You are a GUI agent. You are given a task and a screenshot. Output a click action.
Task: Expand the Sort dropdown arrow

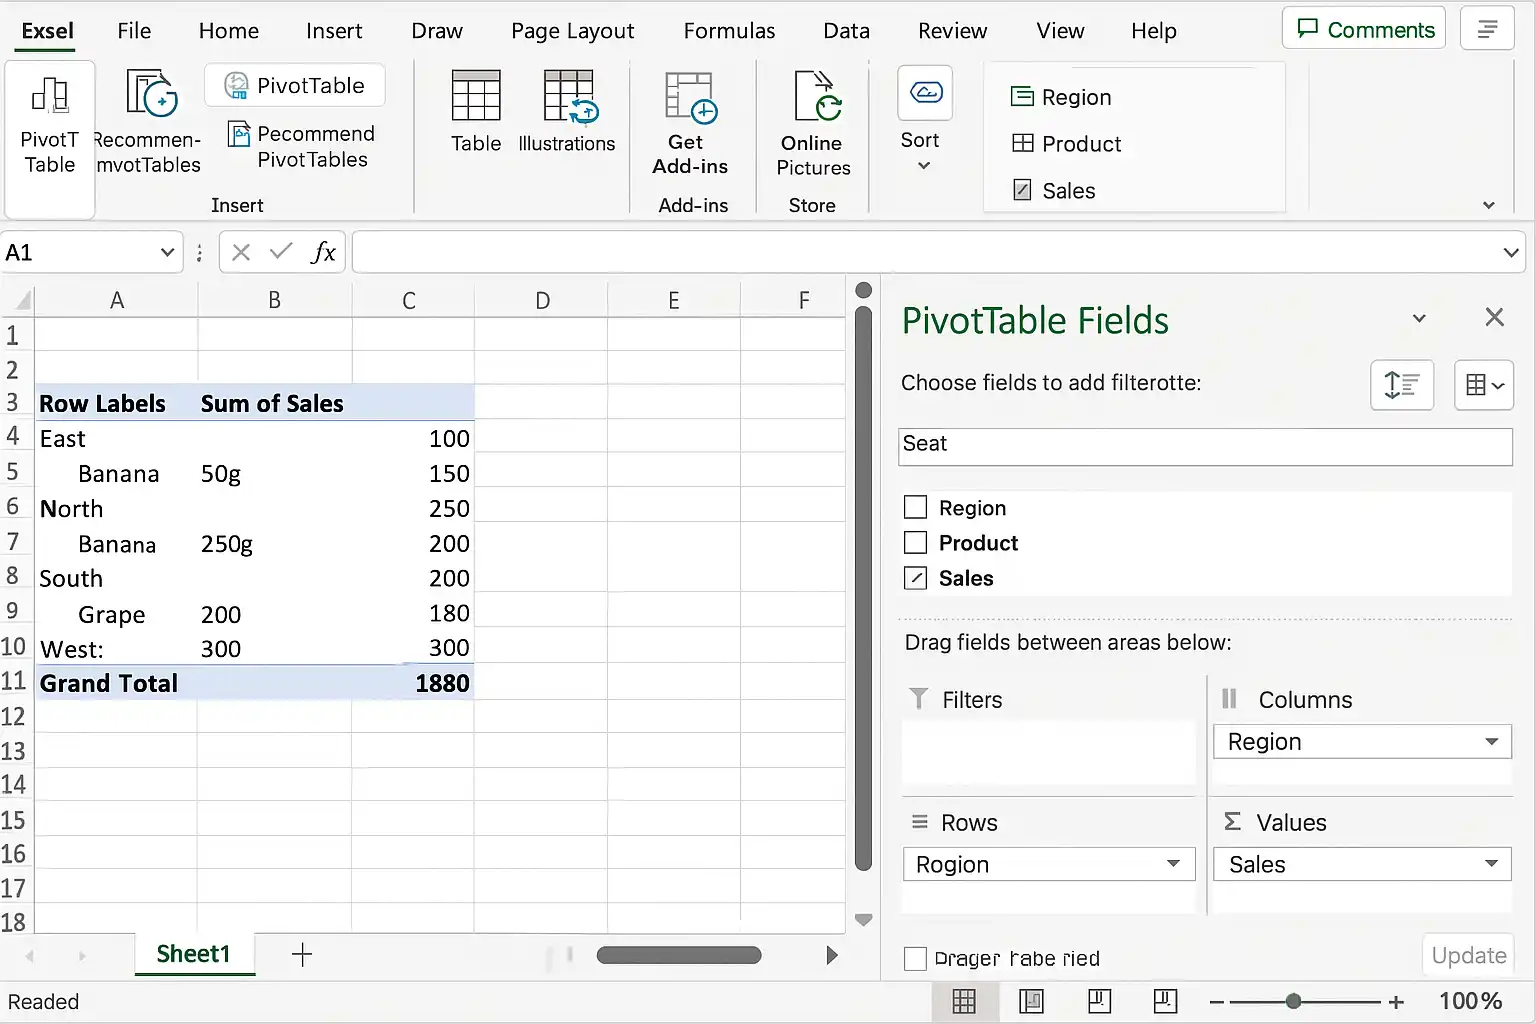[x=924, y=166]
